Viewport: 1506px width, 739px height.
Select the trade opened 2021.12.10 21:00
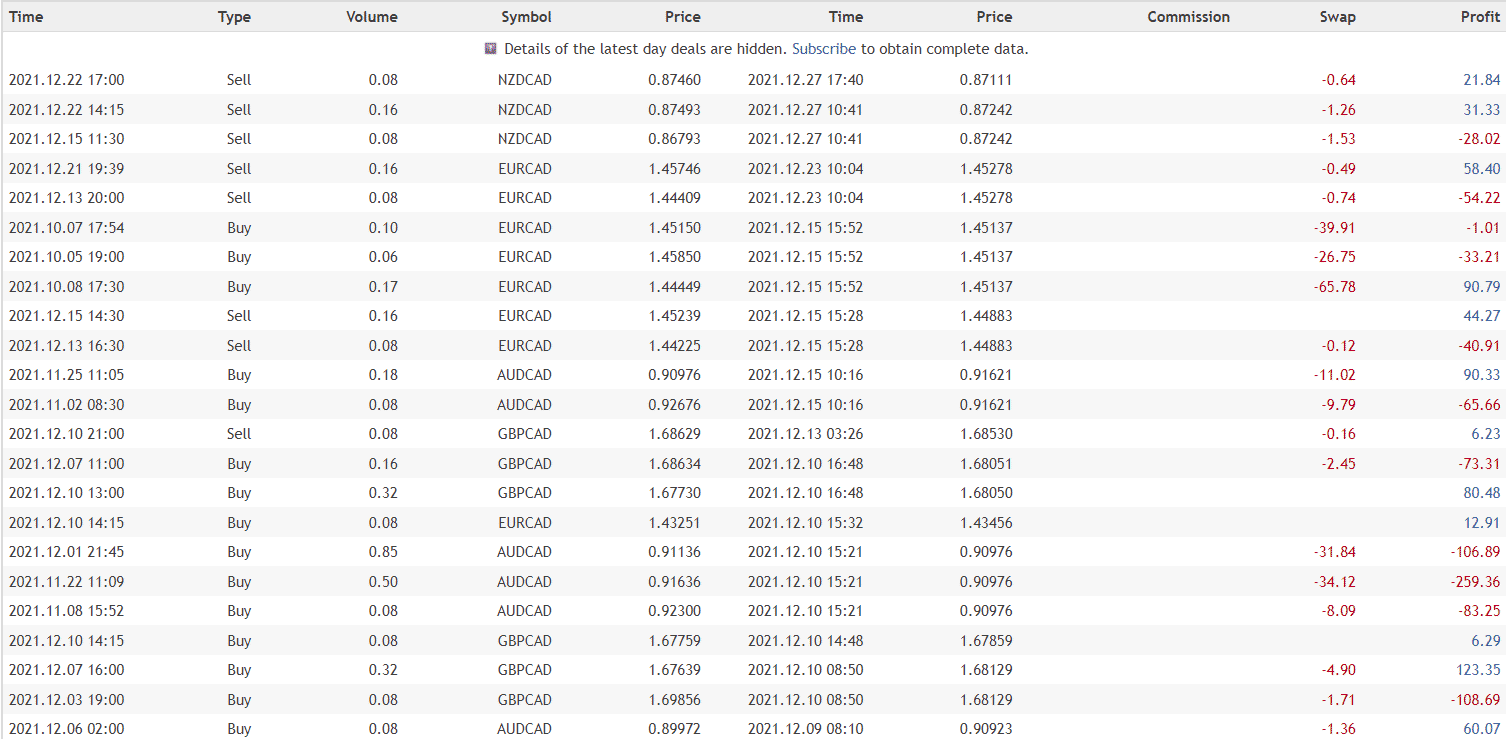66,434
